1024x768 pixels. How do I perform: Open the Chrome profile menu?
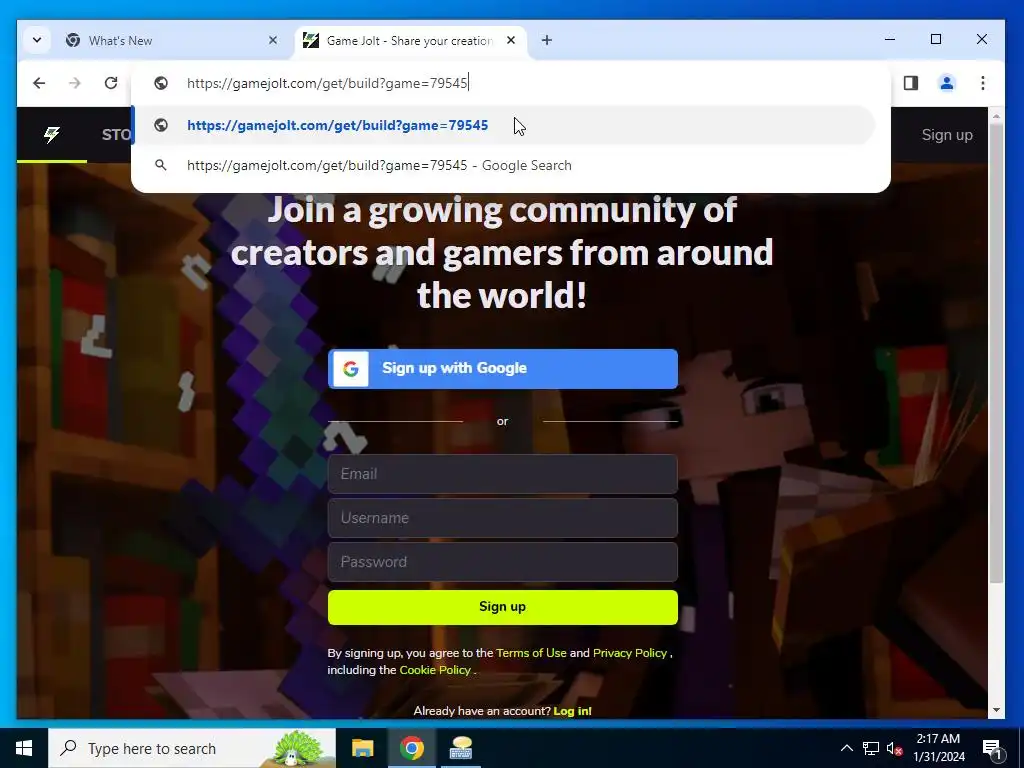coord(947,83)
